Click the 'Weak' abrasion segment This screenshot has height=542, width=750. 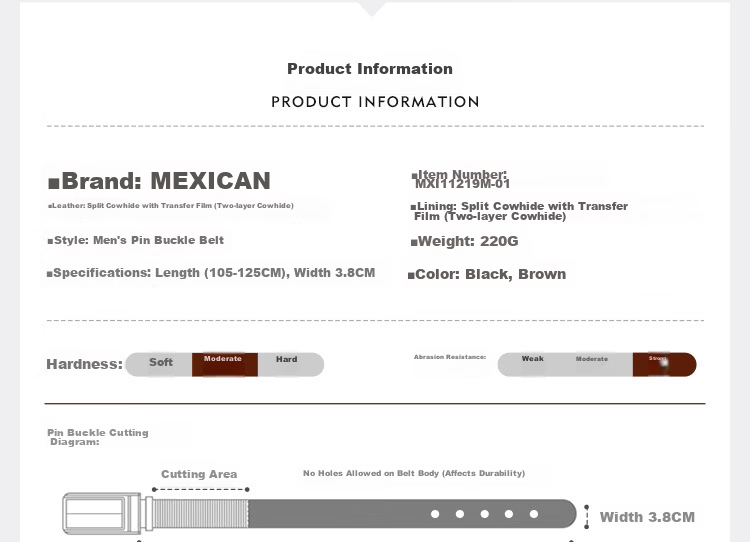531,365
